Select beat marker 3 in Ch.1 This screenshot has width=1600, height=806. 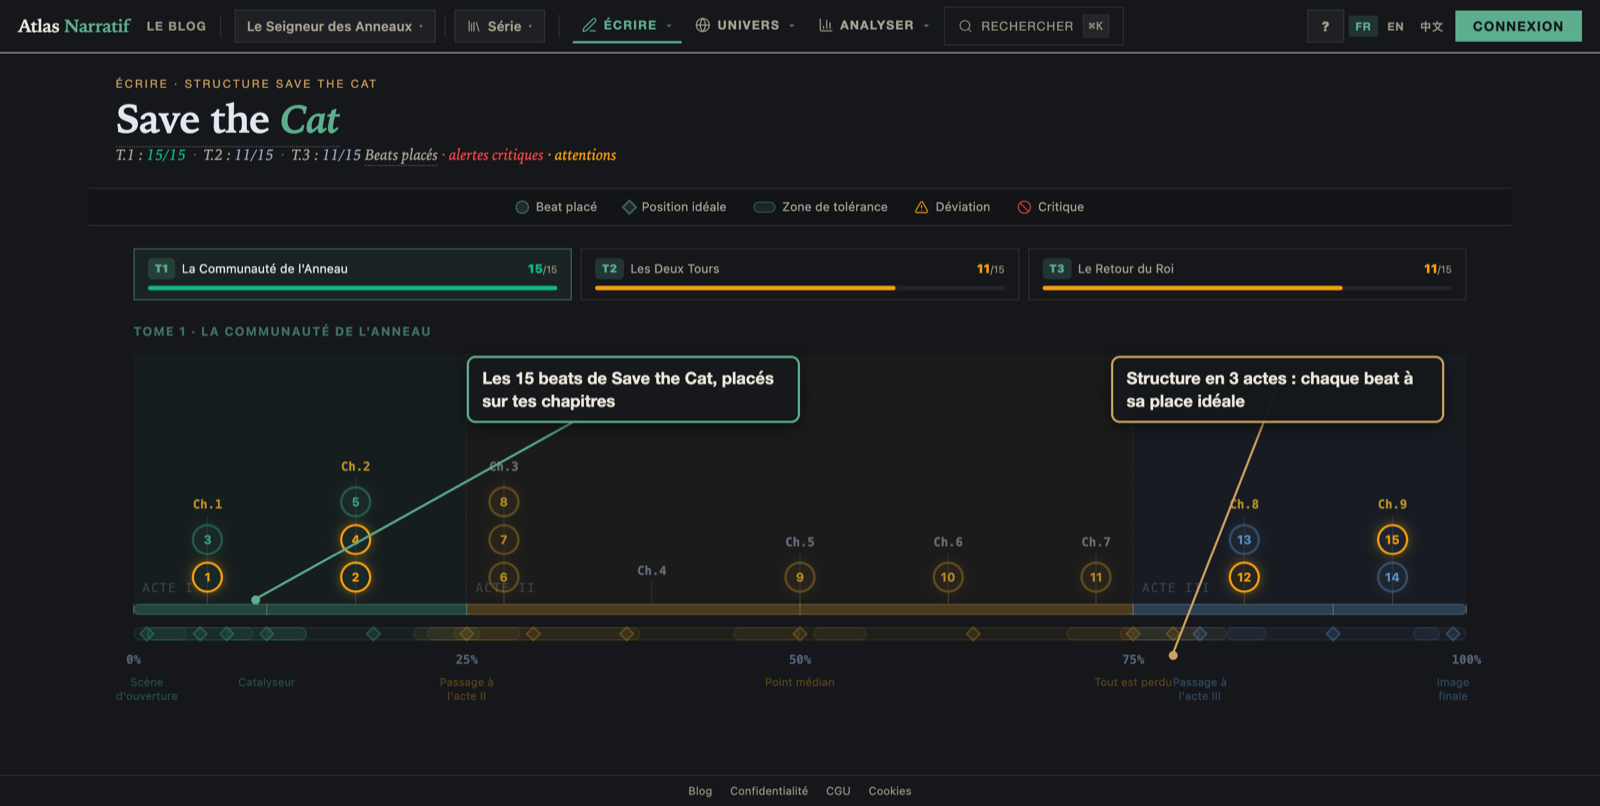(x=207, y=540)
